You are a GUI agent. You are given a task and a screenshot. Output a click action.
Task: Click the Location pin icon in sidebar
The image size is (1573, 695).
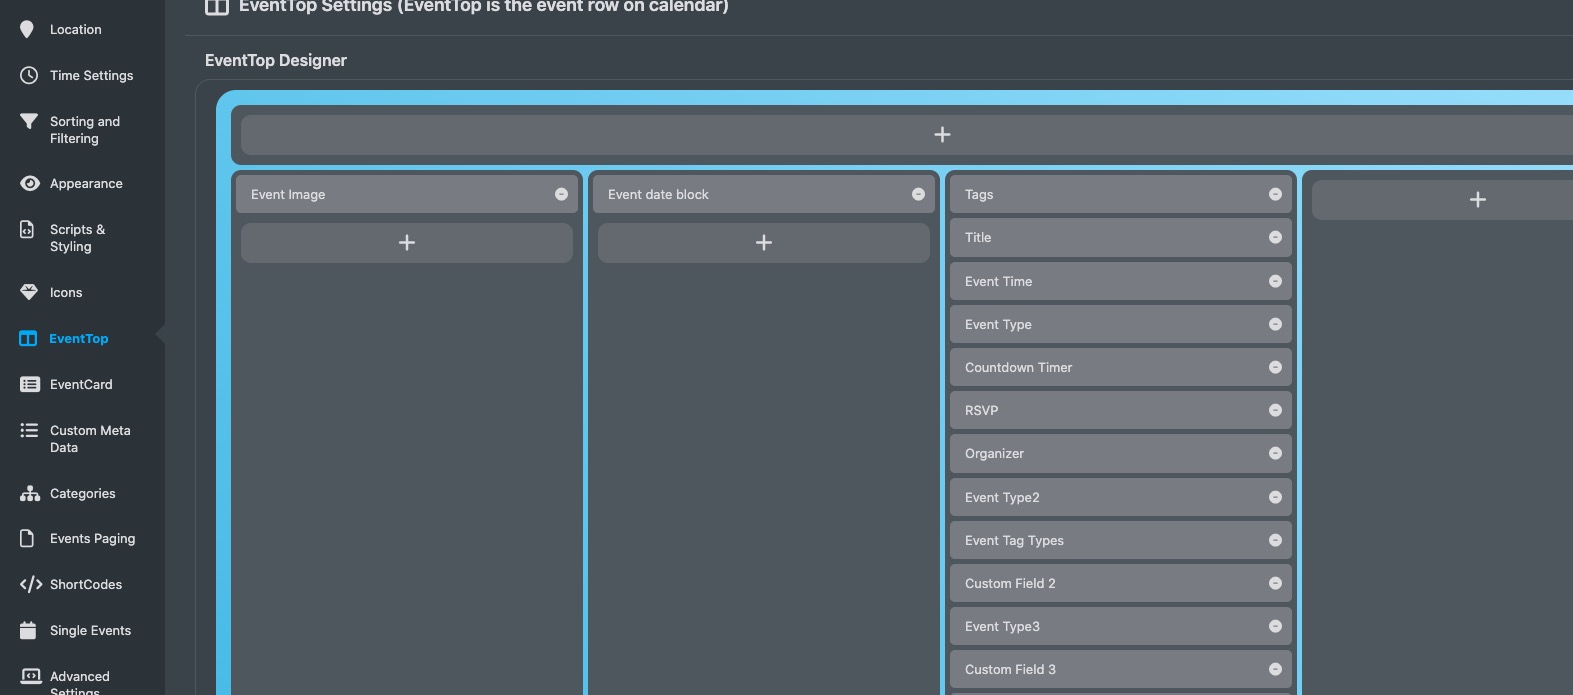27,30
